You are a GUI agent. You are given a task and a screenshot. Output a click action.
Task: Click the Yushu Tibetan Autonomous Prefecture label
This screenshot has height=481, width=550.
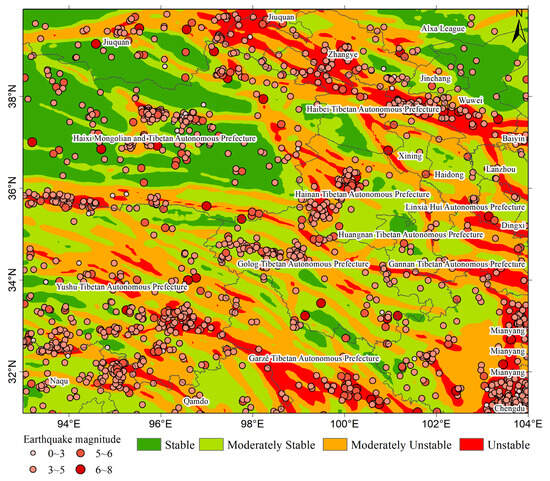click(122, 287)
